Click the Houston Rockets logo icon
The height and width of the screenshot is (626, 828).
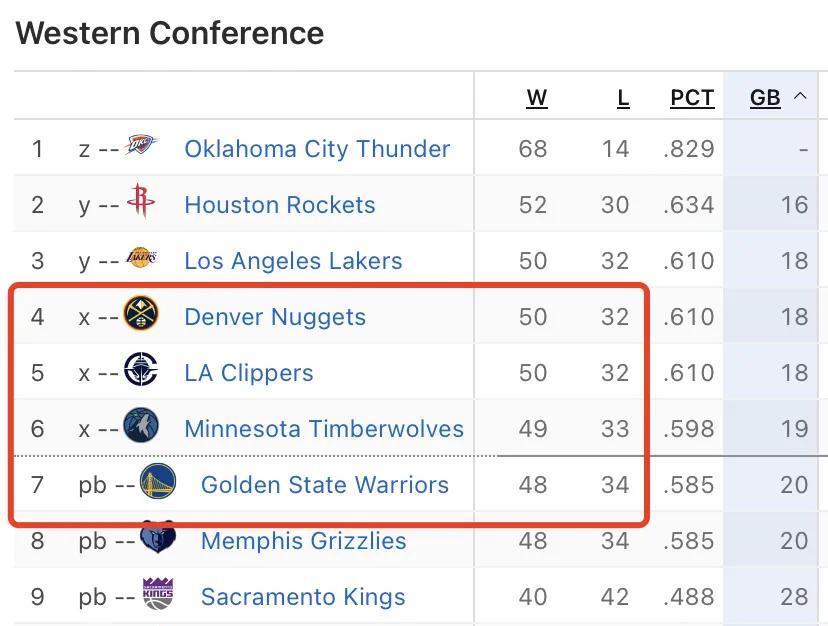point(141,202)
